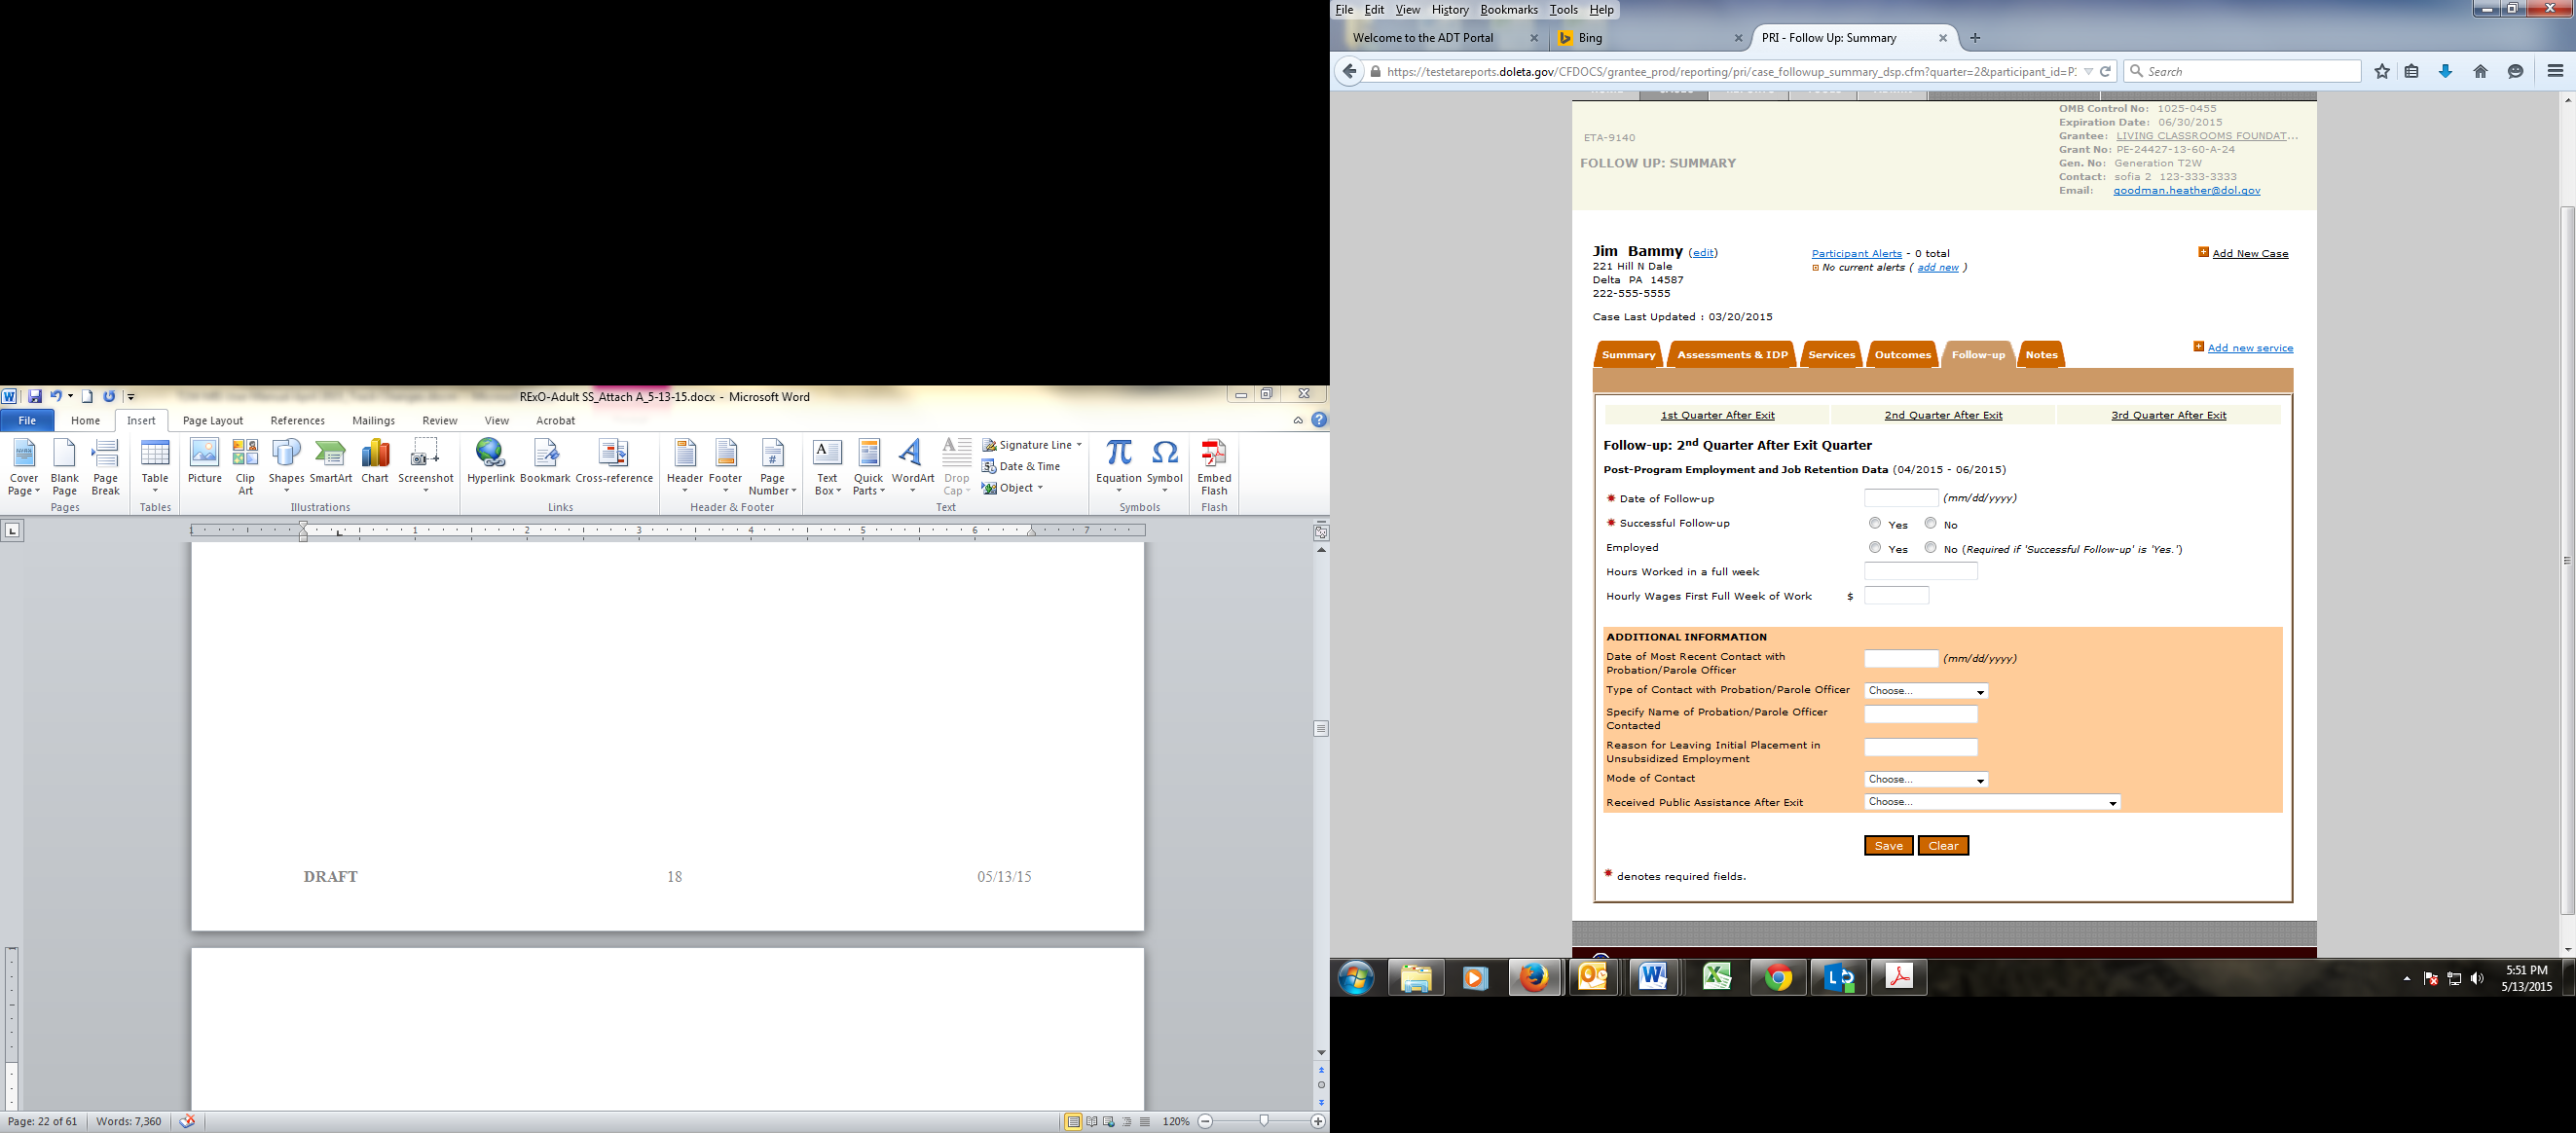Expand the Mode of Contact dropdown
This screenshot has width=2576, height=1133.
click(1925, 779)
